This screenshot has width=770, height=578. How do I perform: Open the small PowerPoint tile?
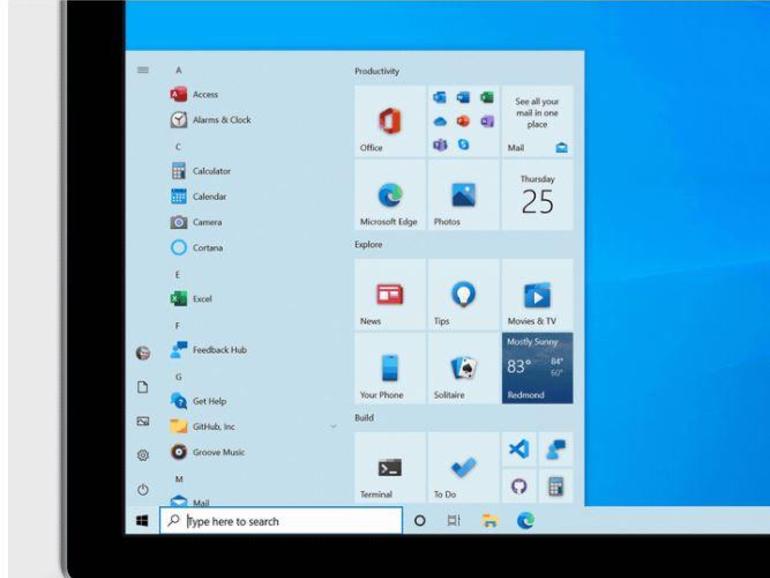point(463,121)
